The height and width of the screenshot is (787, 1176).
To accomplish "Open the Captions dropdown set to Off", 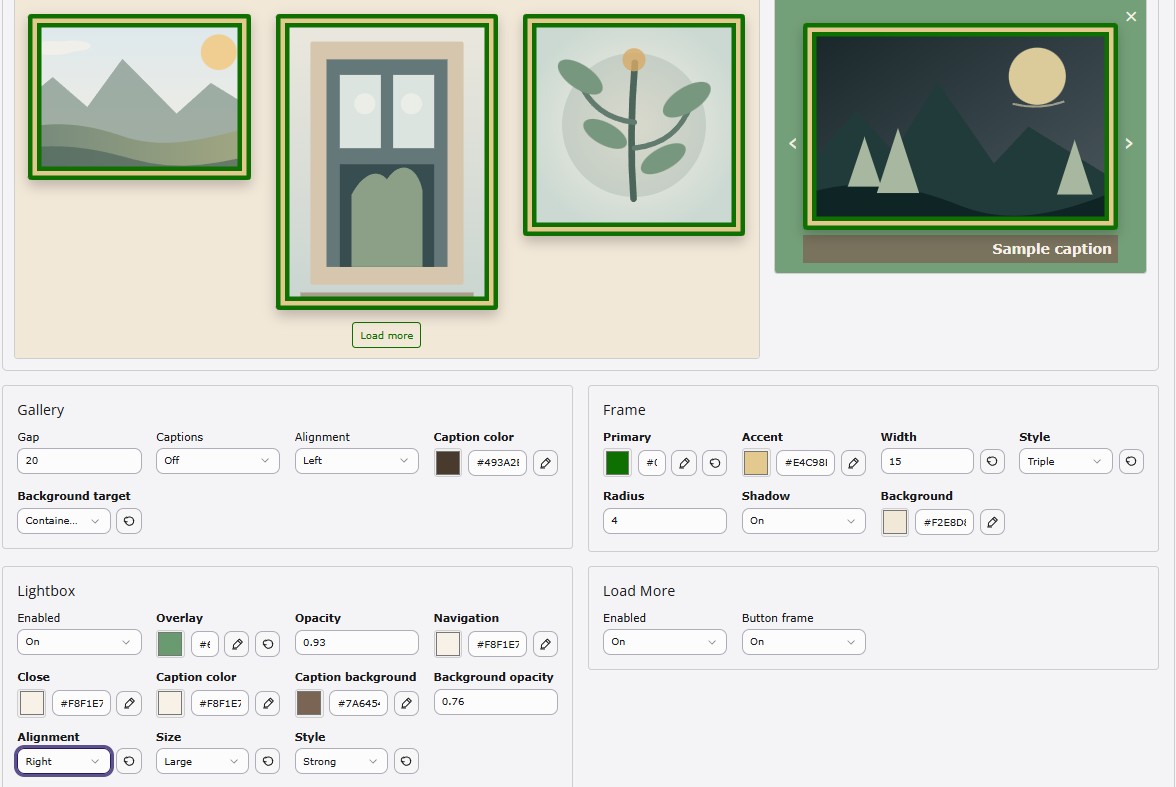I will click(218, 461).
